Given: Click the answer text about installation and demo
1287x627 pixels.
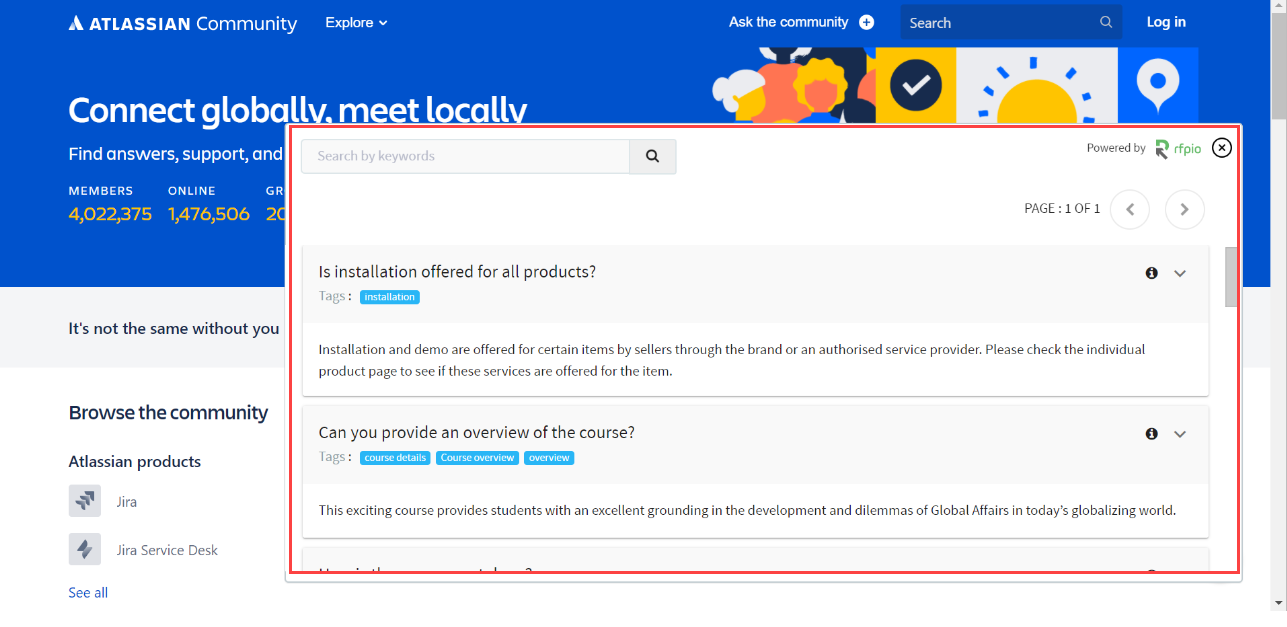Looking at the screenshot, I should (732, 360).
